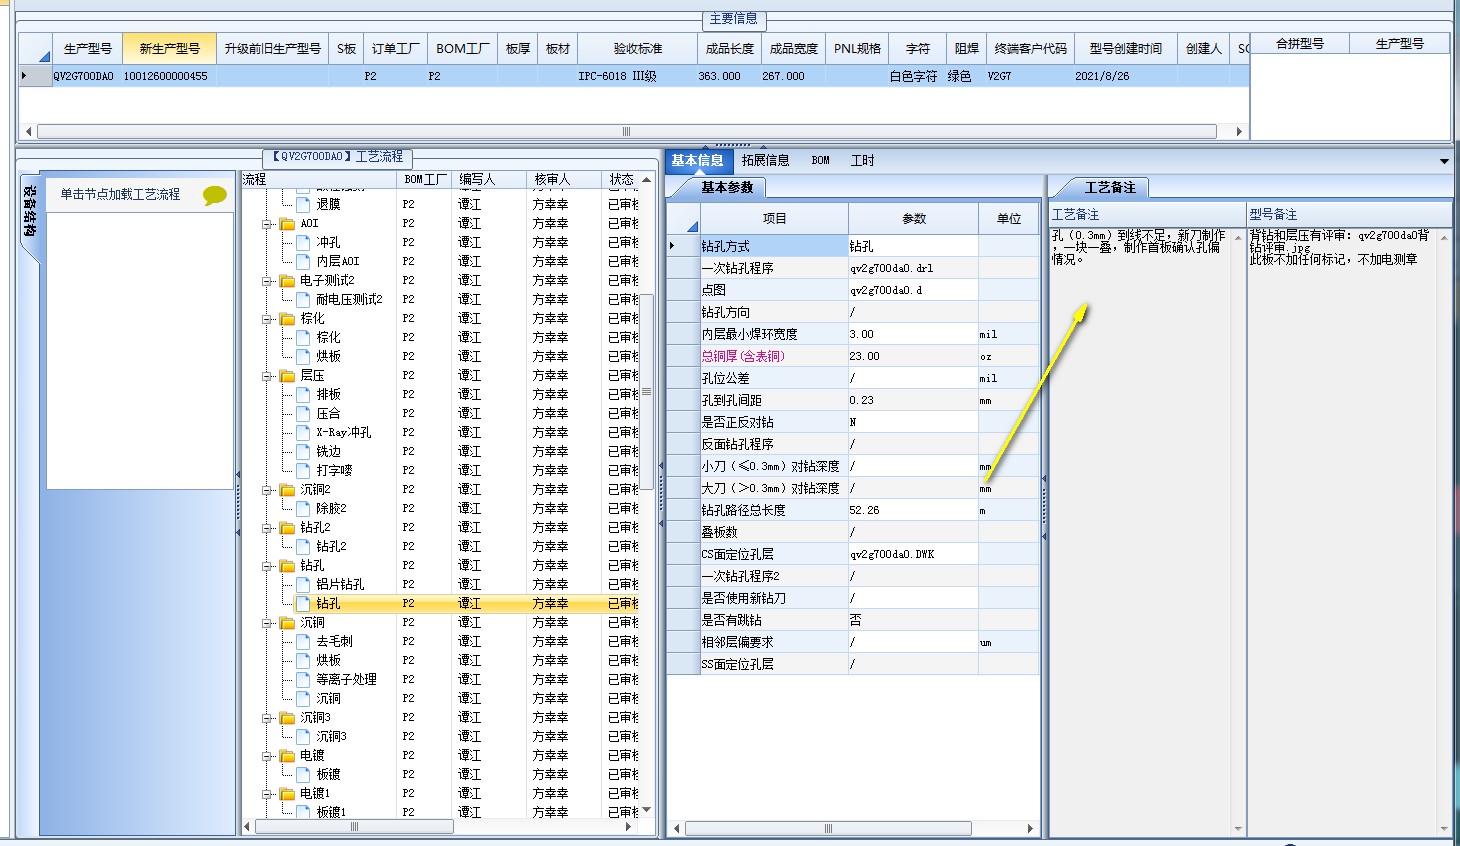Click the 一次钻孔程序 value qv2g700da0.drl
This screenshot has width=1460, height=846.
[913, 268]
